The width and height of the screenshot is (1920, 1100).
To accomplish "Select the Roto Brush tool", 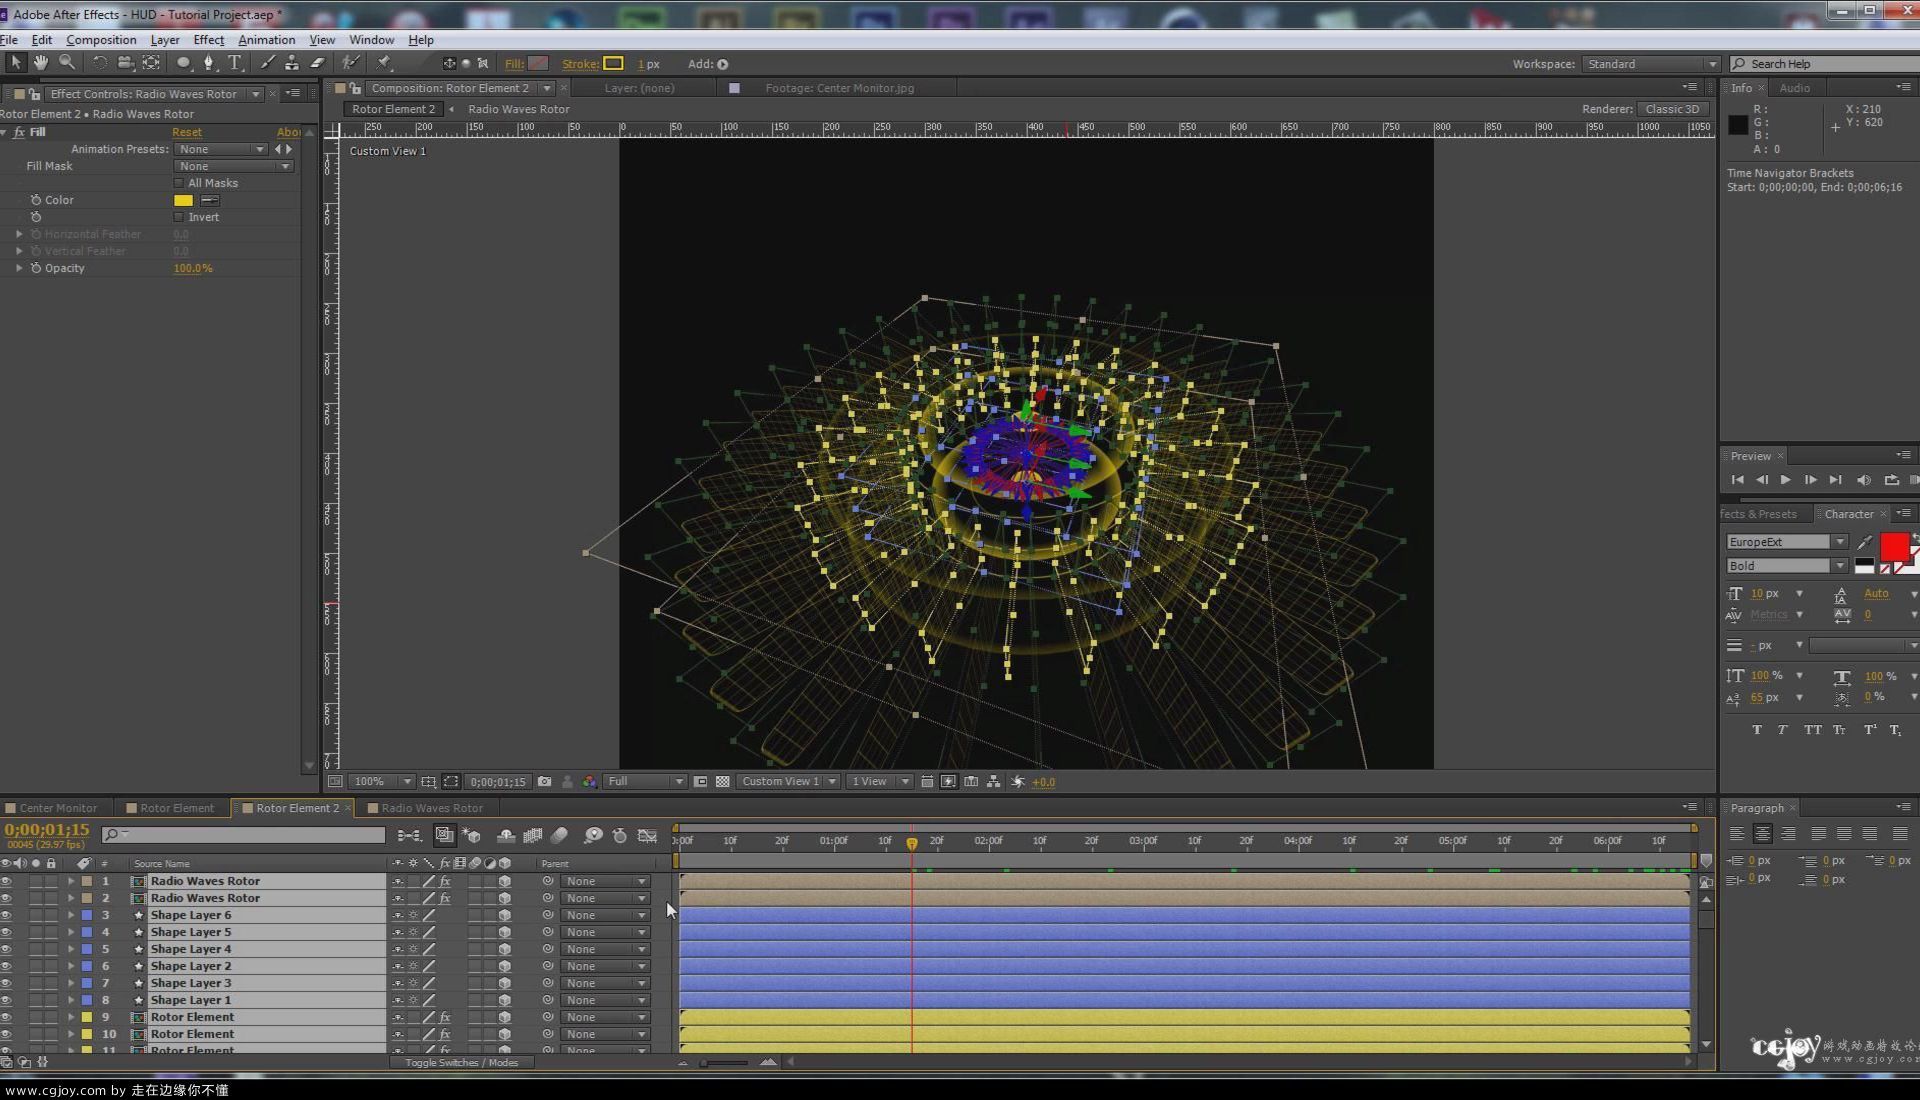I will pos(351,63).
